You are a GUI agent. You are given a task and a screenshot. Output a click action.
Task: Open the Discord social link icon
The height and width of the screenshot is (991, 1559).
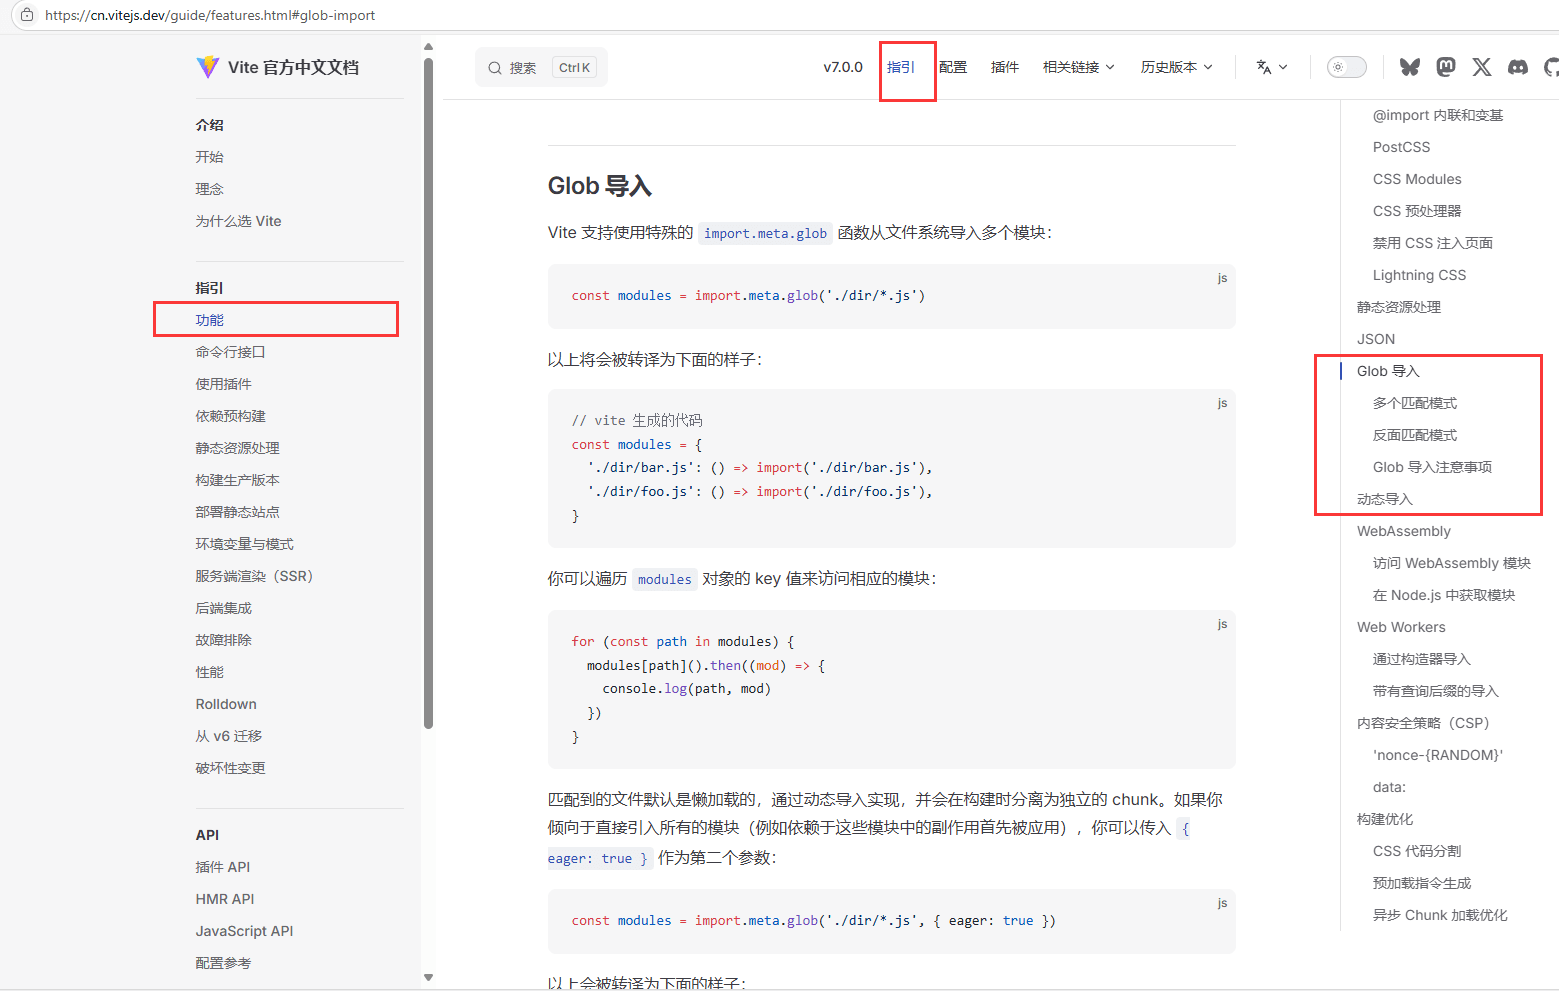coord(1518,67)
